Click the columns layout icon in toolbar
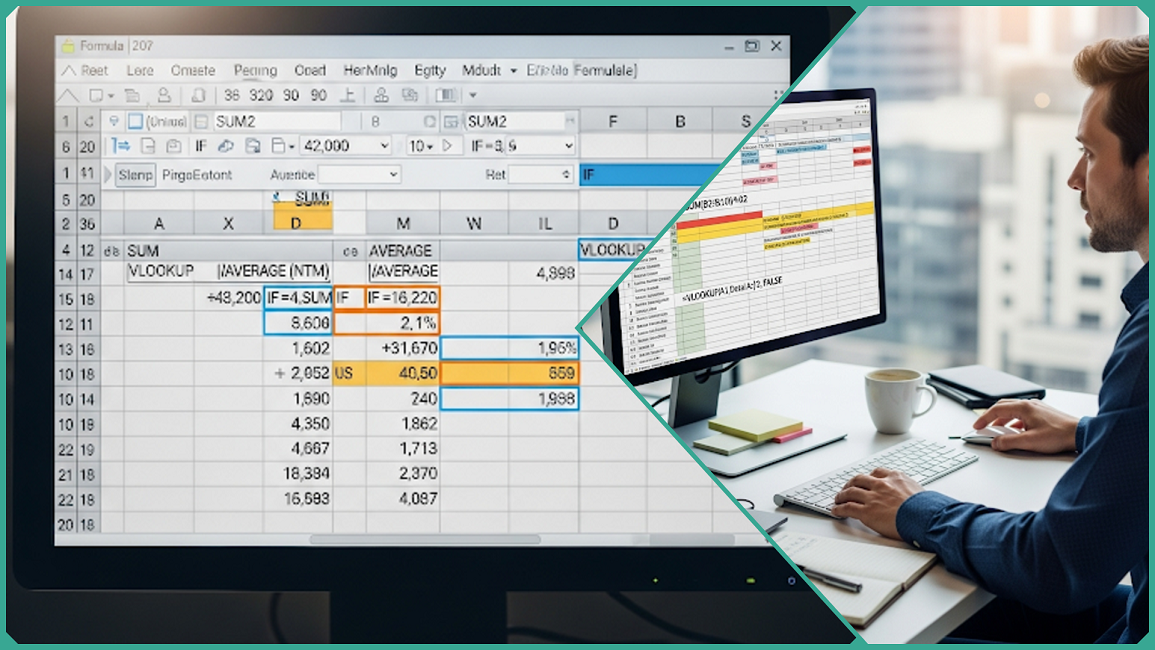The height and width of the screenshot is (650, 1155). point(446,95)
